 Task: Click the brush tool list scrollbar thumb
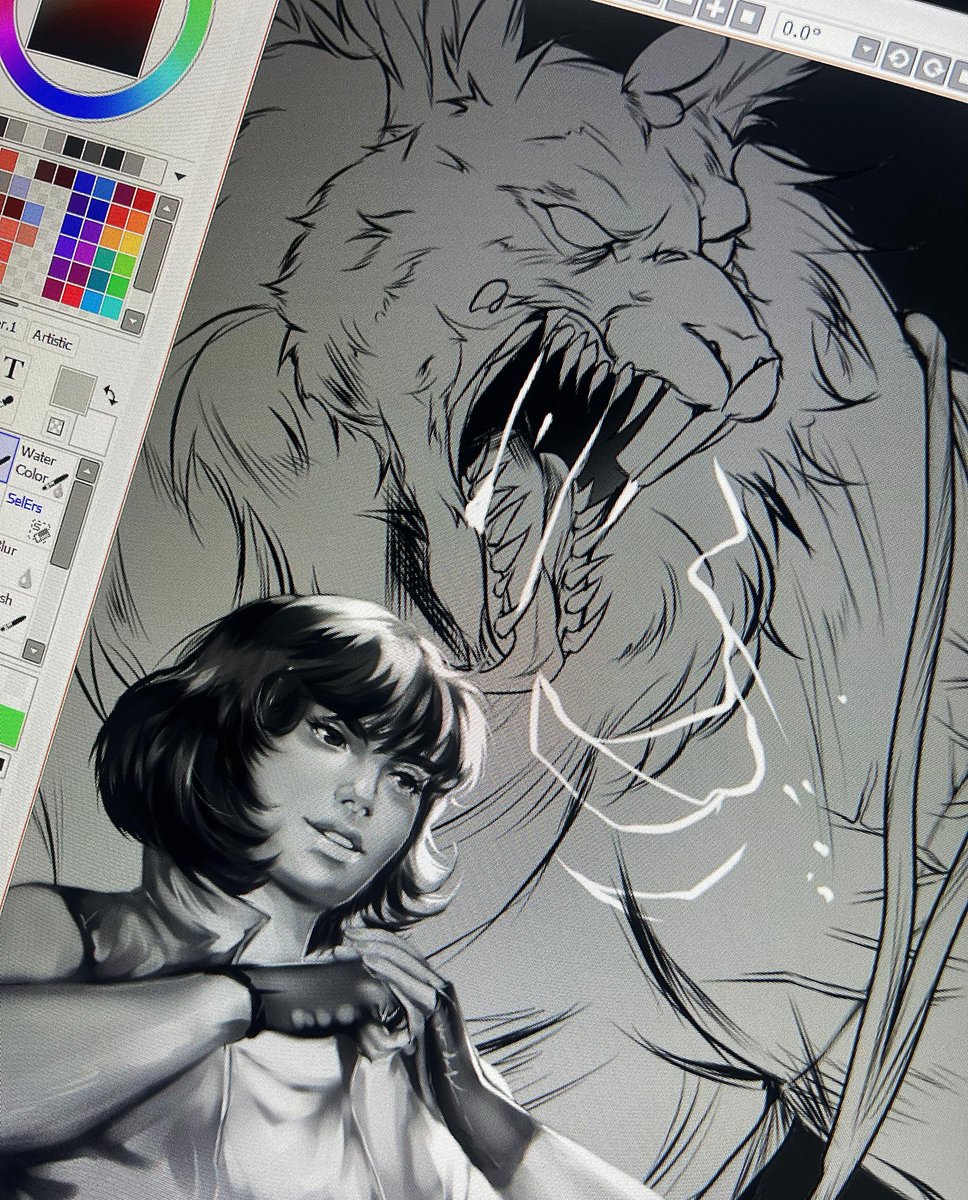[x=72, y=525]
